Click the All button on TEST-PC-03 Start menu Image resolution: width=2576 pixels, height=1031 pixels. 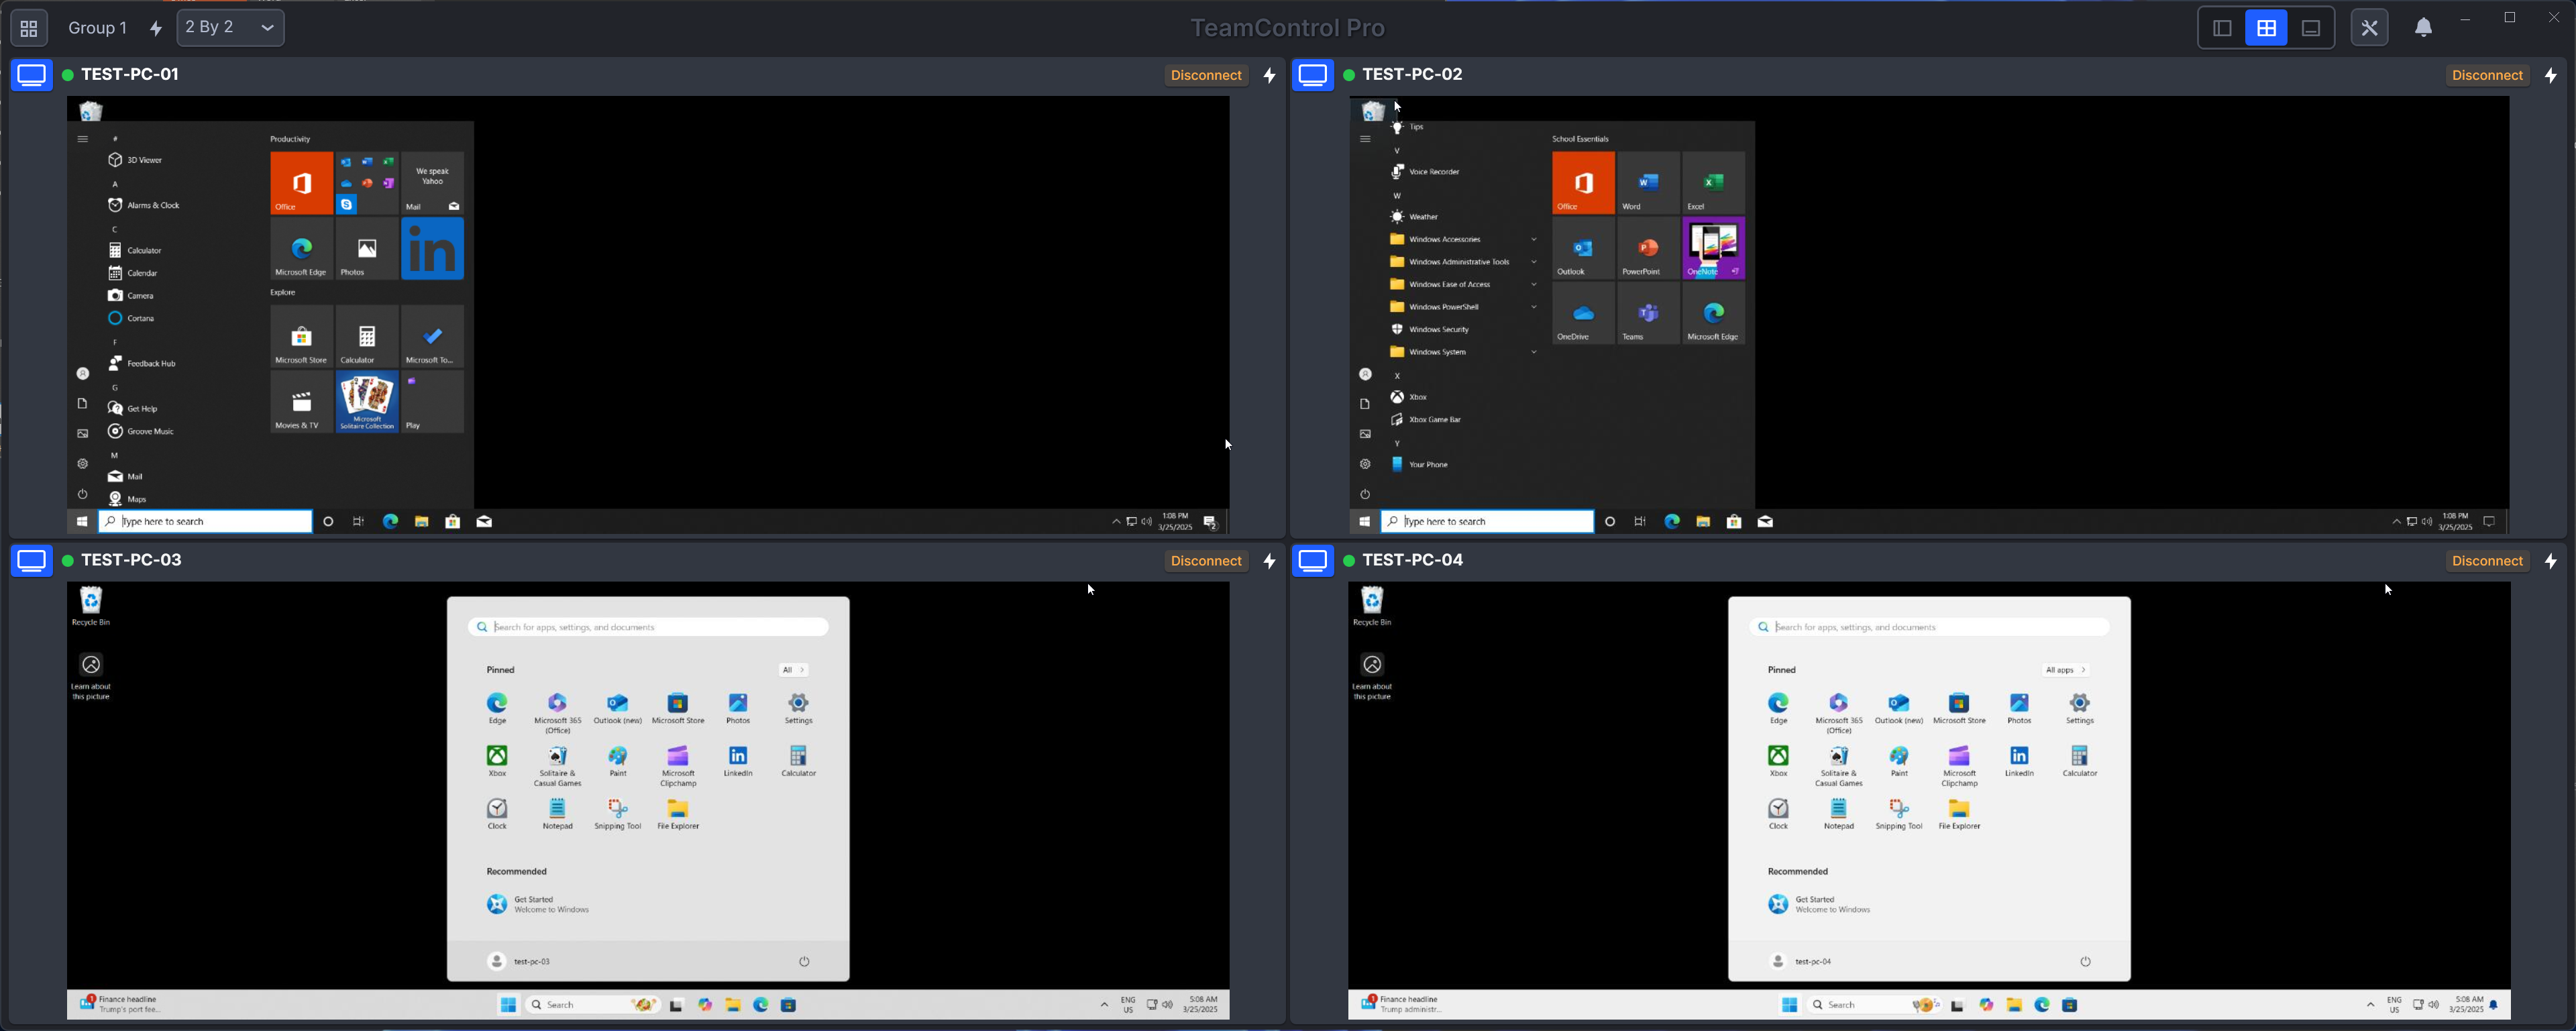tap(793, 670)
